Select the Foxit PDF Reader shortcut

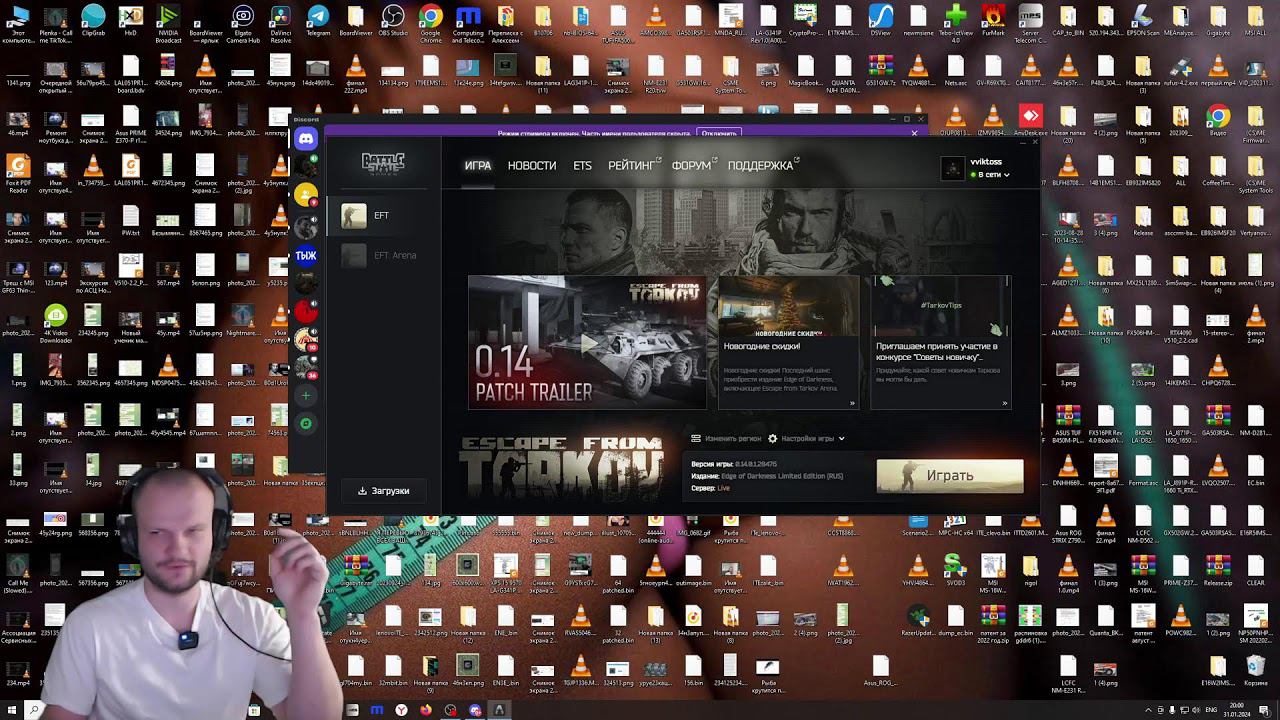click(x=18, y=174)
